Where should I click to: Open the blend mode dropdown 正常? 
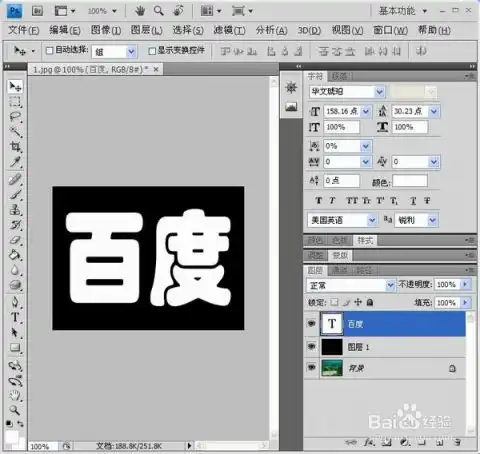pyautogui.click(x=390, y=285)
